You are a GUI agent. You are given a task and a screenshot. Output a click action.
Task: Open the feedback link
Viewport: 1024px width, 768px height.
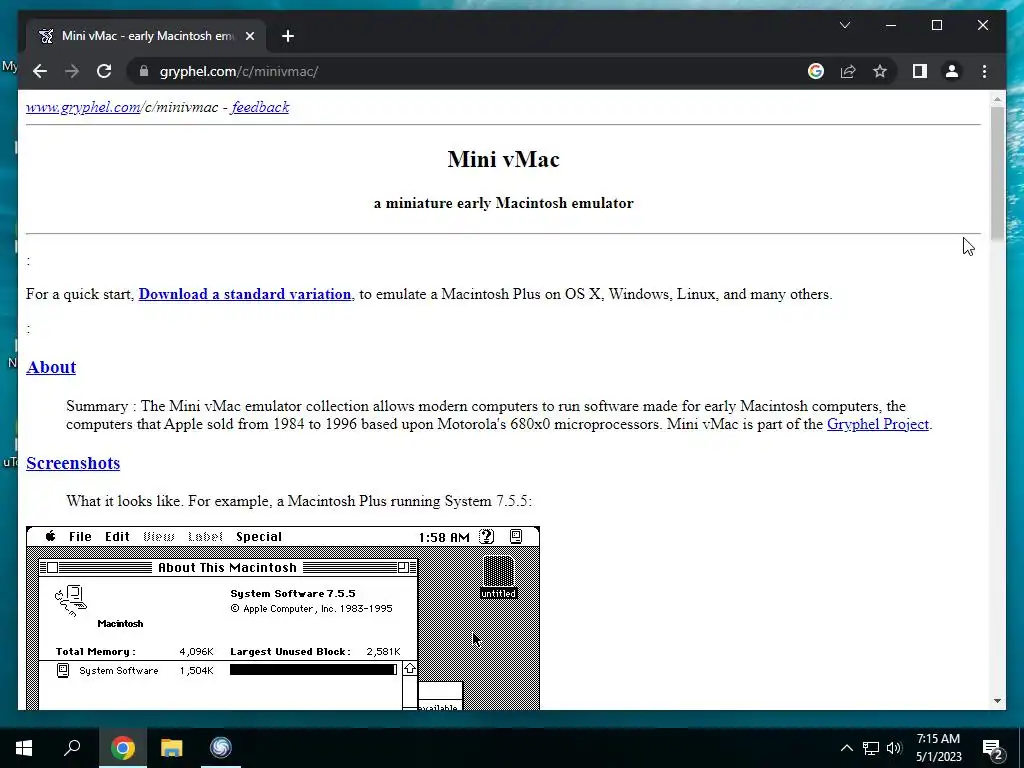point(260,107)
